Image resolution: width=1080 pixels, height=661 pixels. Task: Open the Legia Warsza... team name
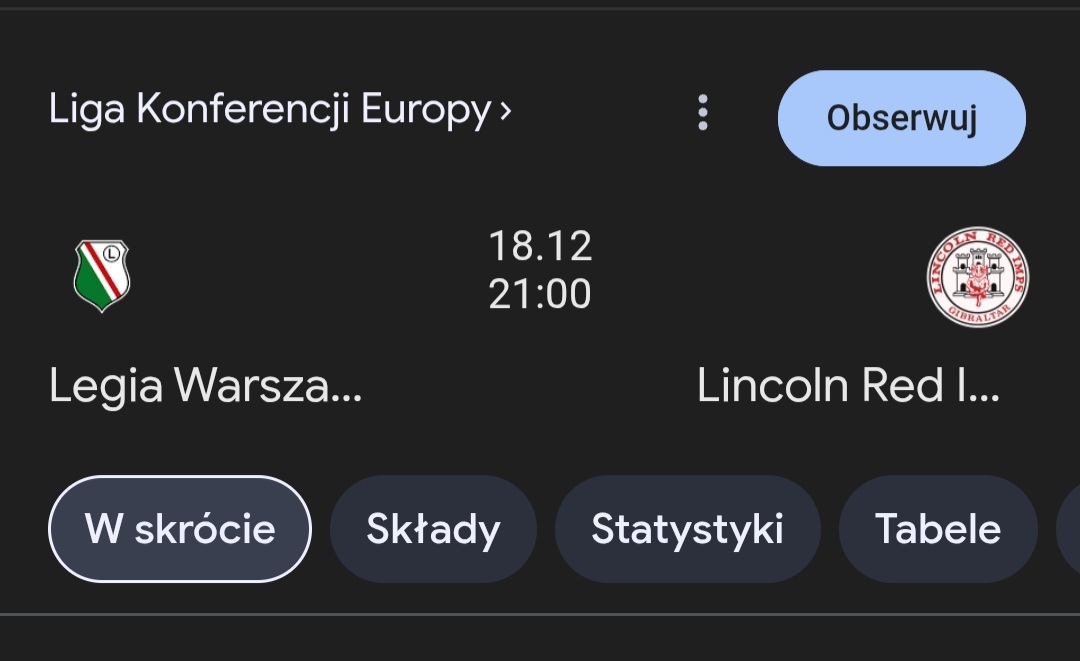(205, 385)
